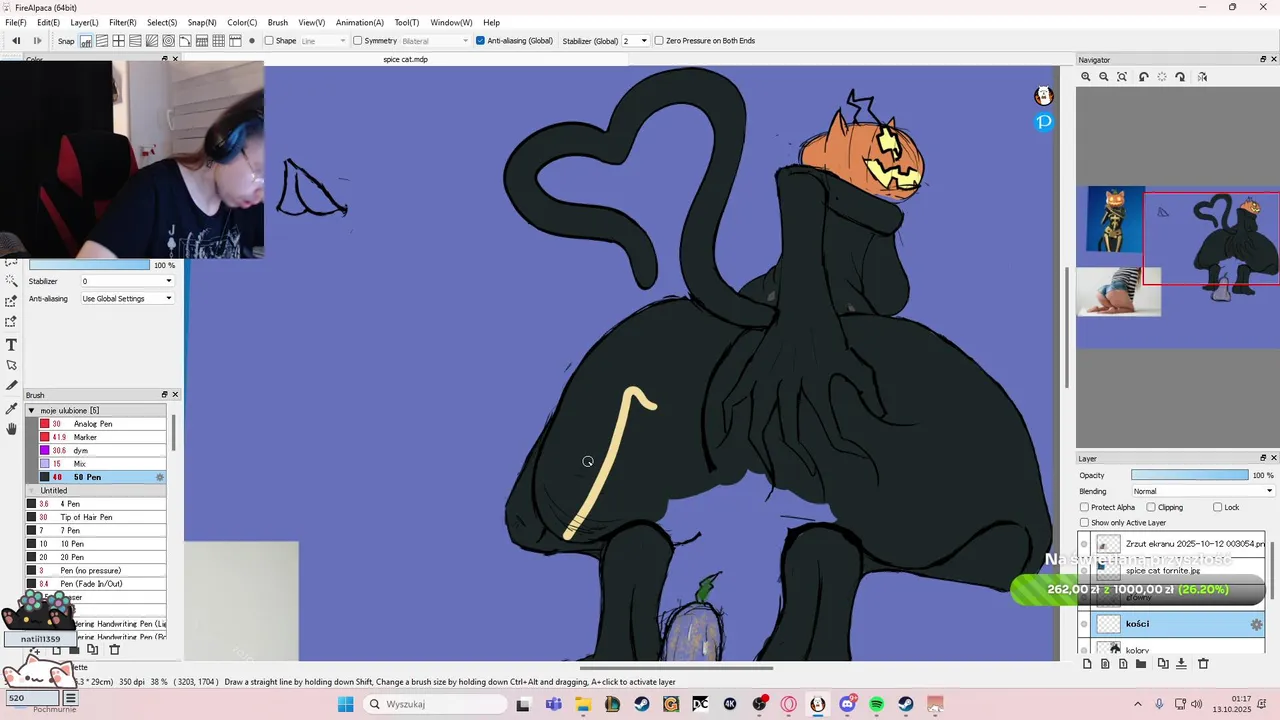Select the Hand tool
The image size is (1280, 720).
[11, 429]
